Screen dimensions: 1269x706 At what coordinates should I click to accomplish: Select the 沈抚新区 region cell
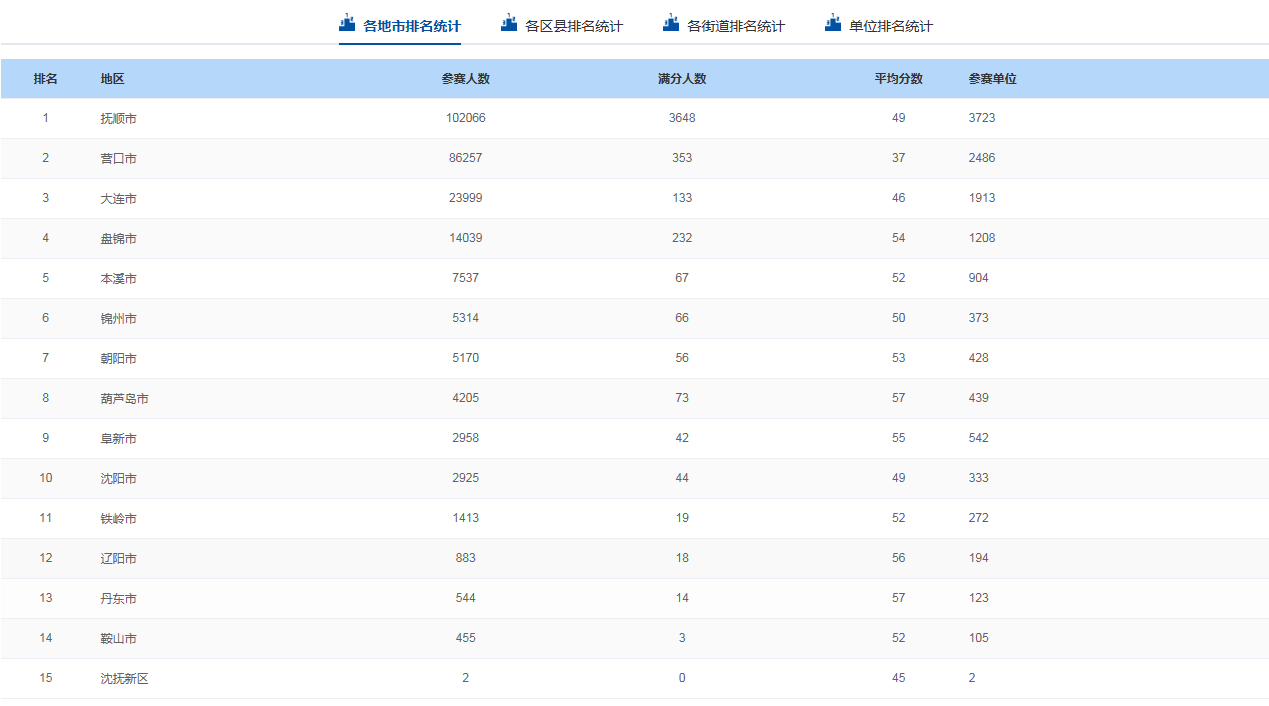pyautogui.click(x=124, y=679)
